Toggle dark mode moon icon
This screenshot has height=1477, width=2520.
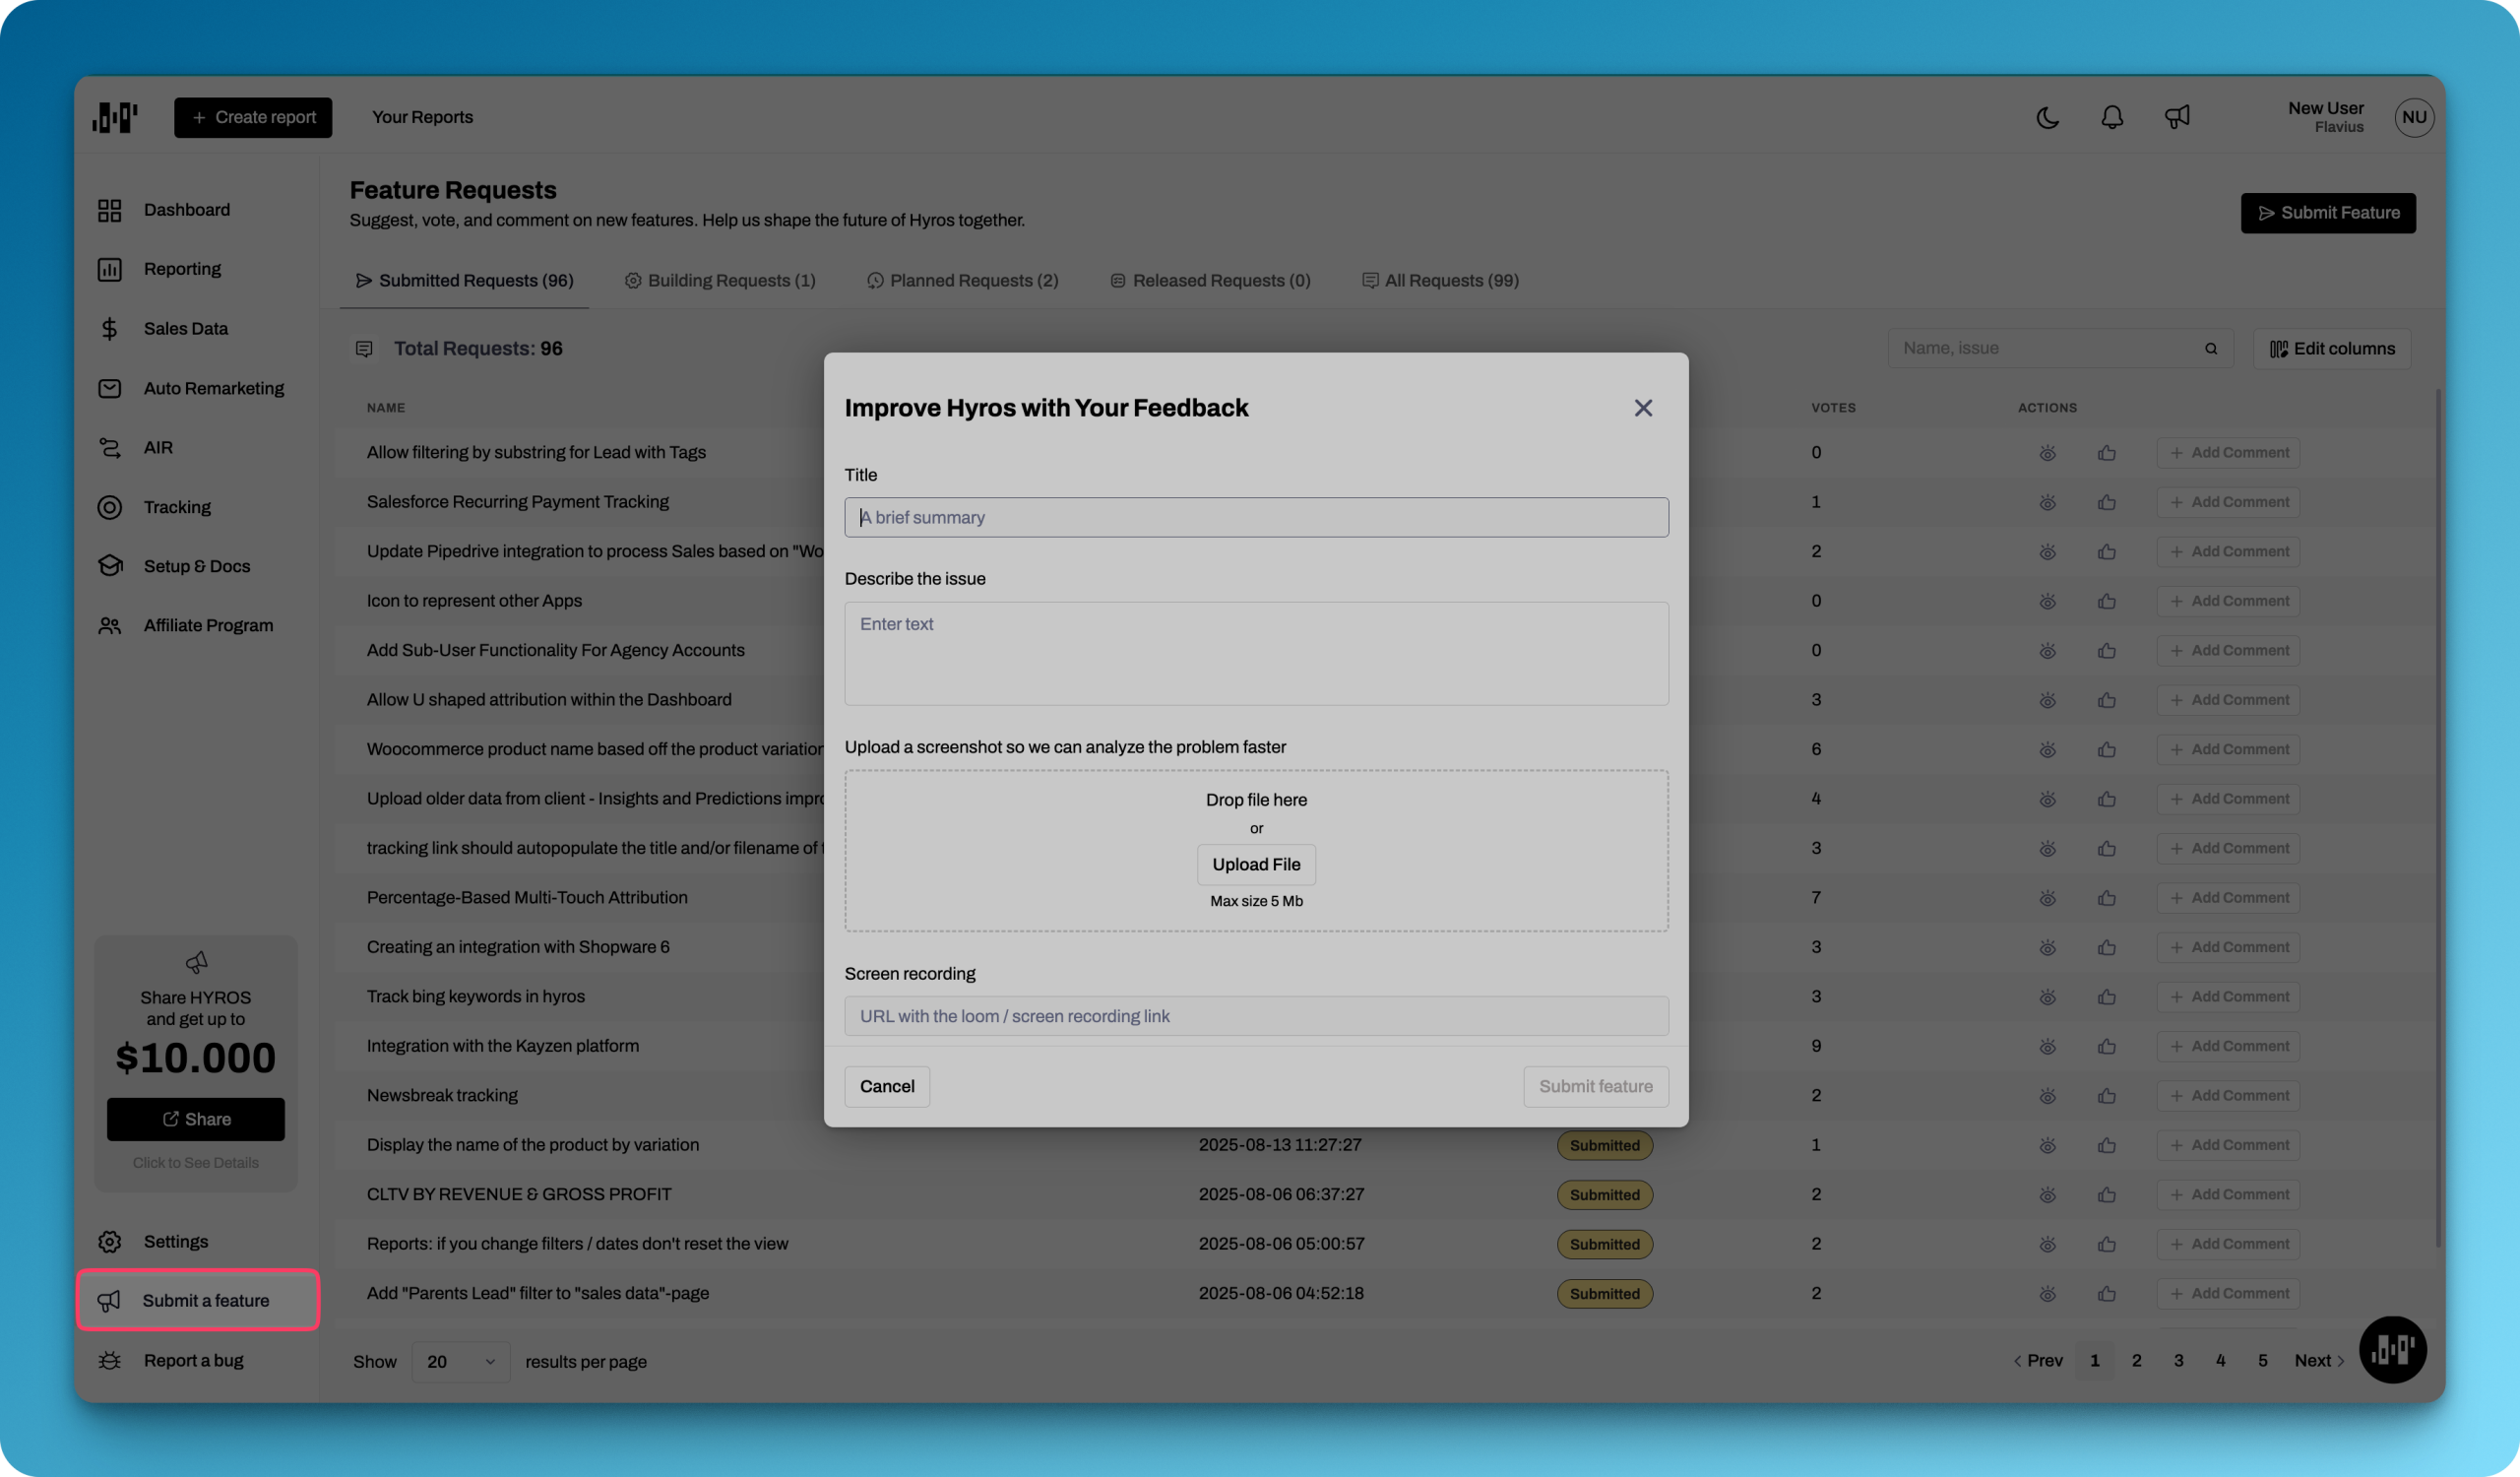2047,117
